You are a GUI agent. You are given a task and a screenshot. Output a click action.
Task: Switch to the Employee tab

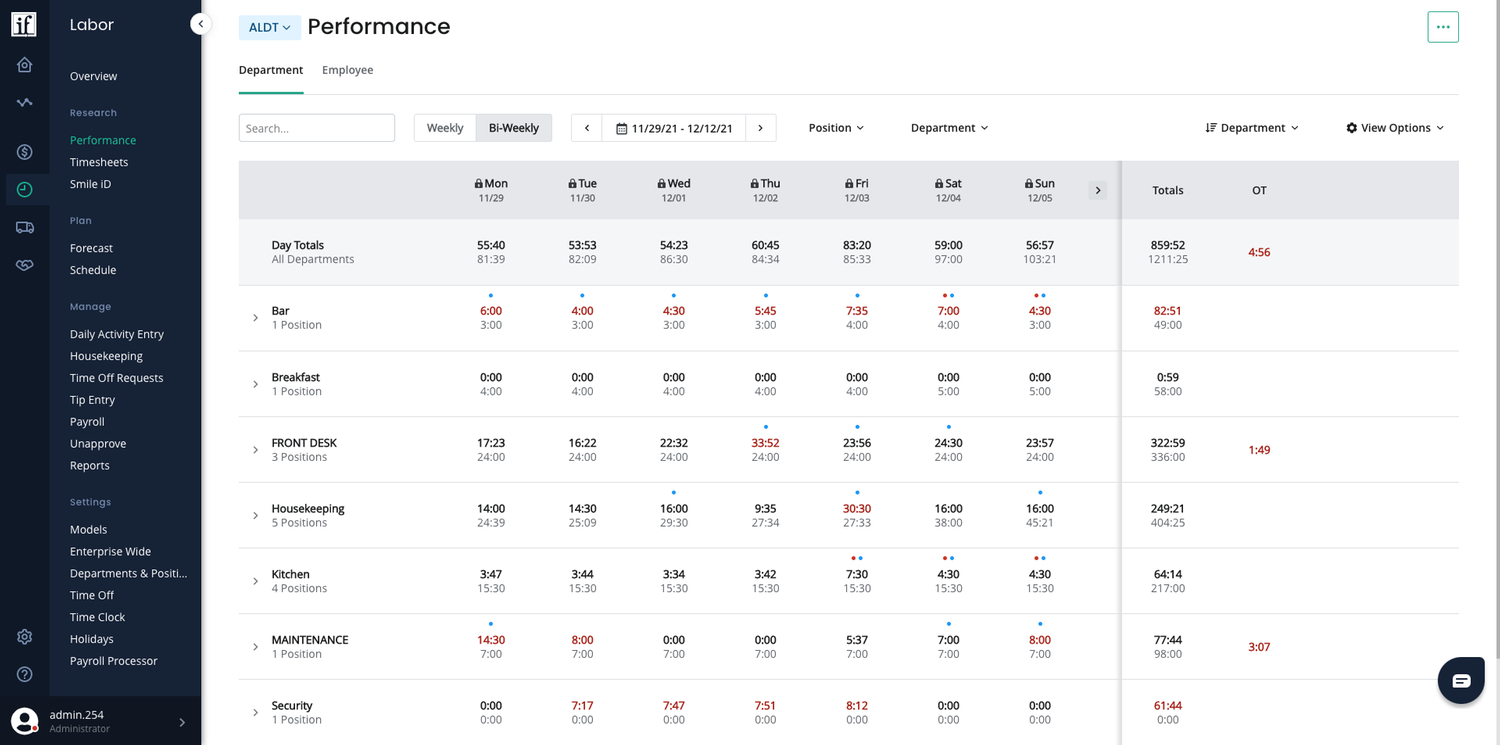coord(347,70)
